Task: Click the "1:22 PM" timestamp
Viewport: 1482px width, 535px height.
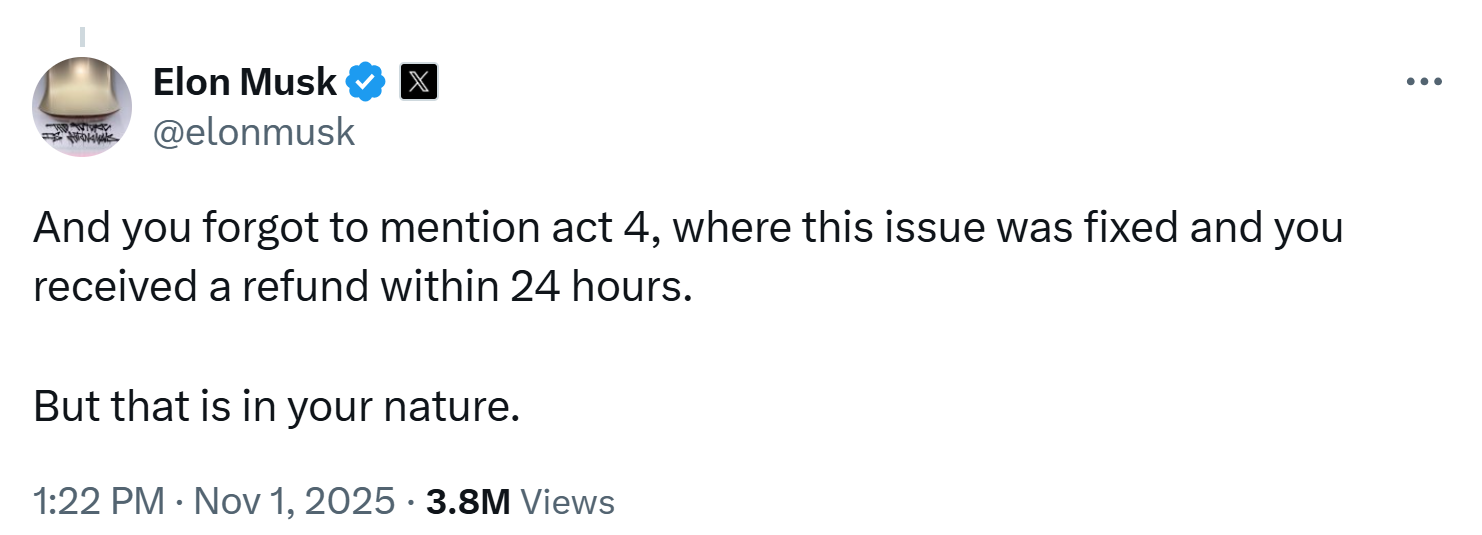Action: 98,501
